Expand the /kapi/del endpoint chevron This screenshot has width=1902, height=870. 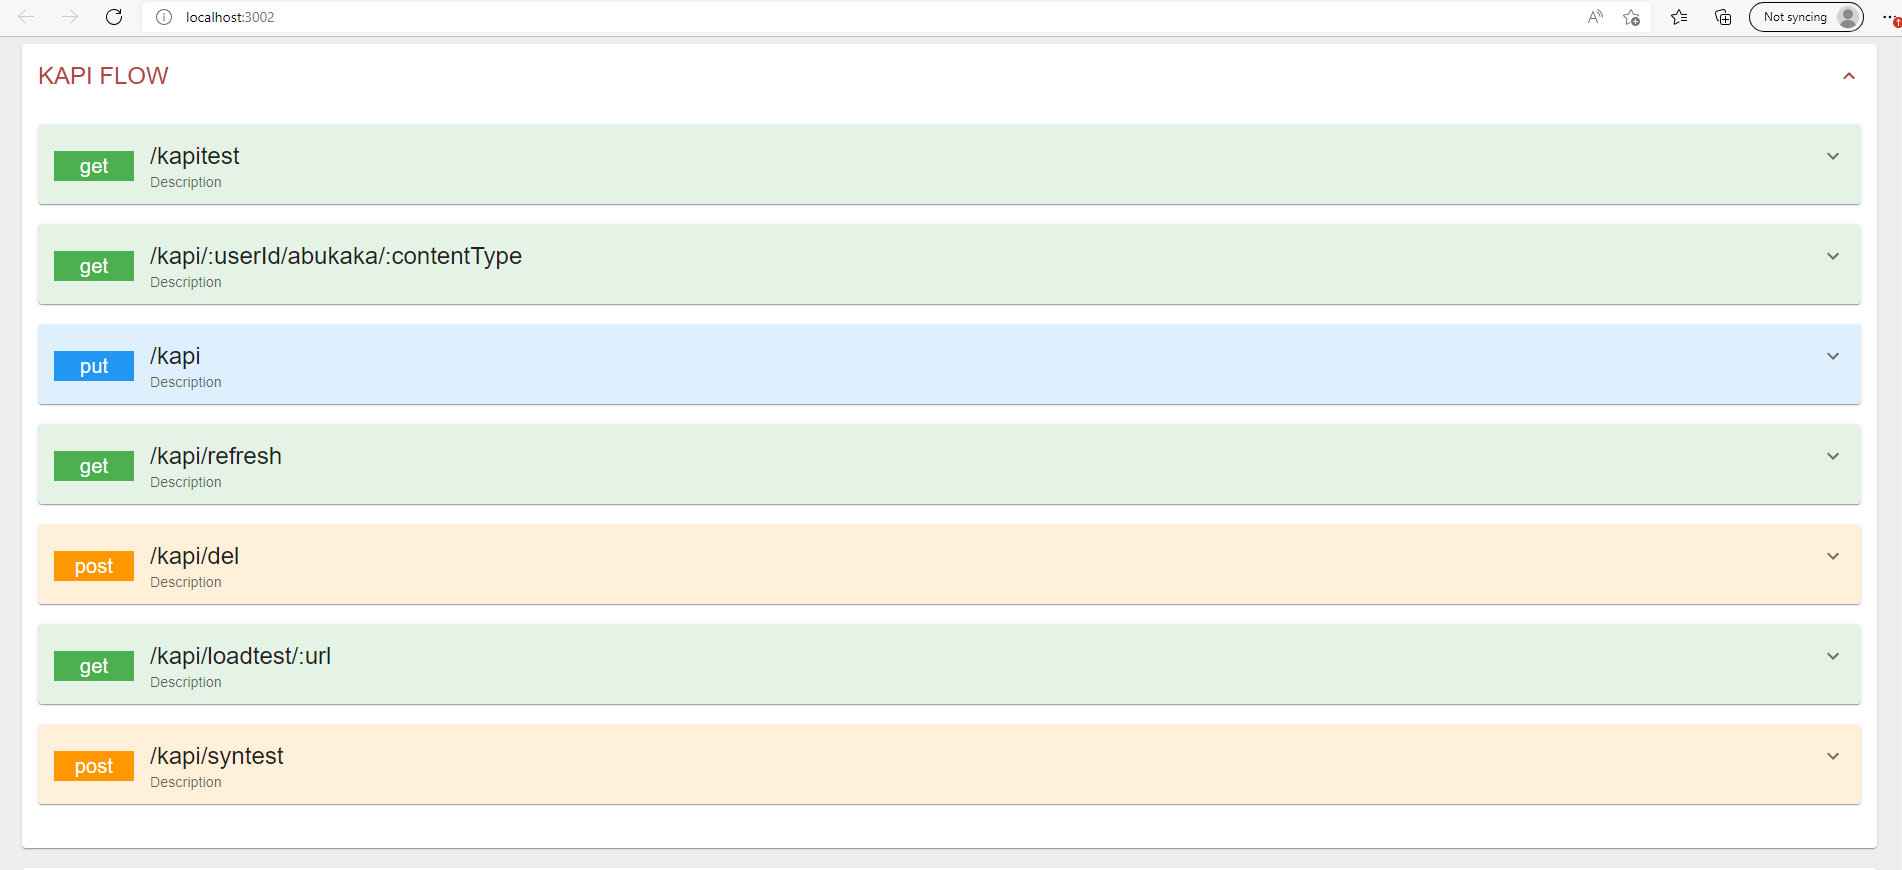(1833, 556)
